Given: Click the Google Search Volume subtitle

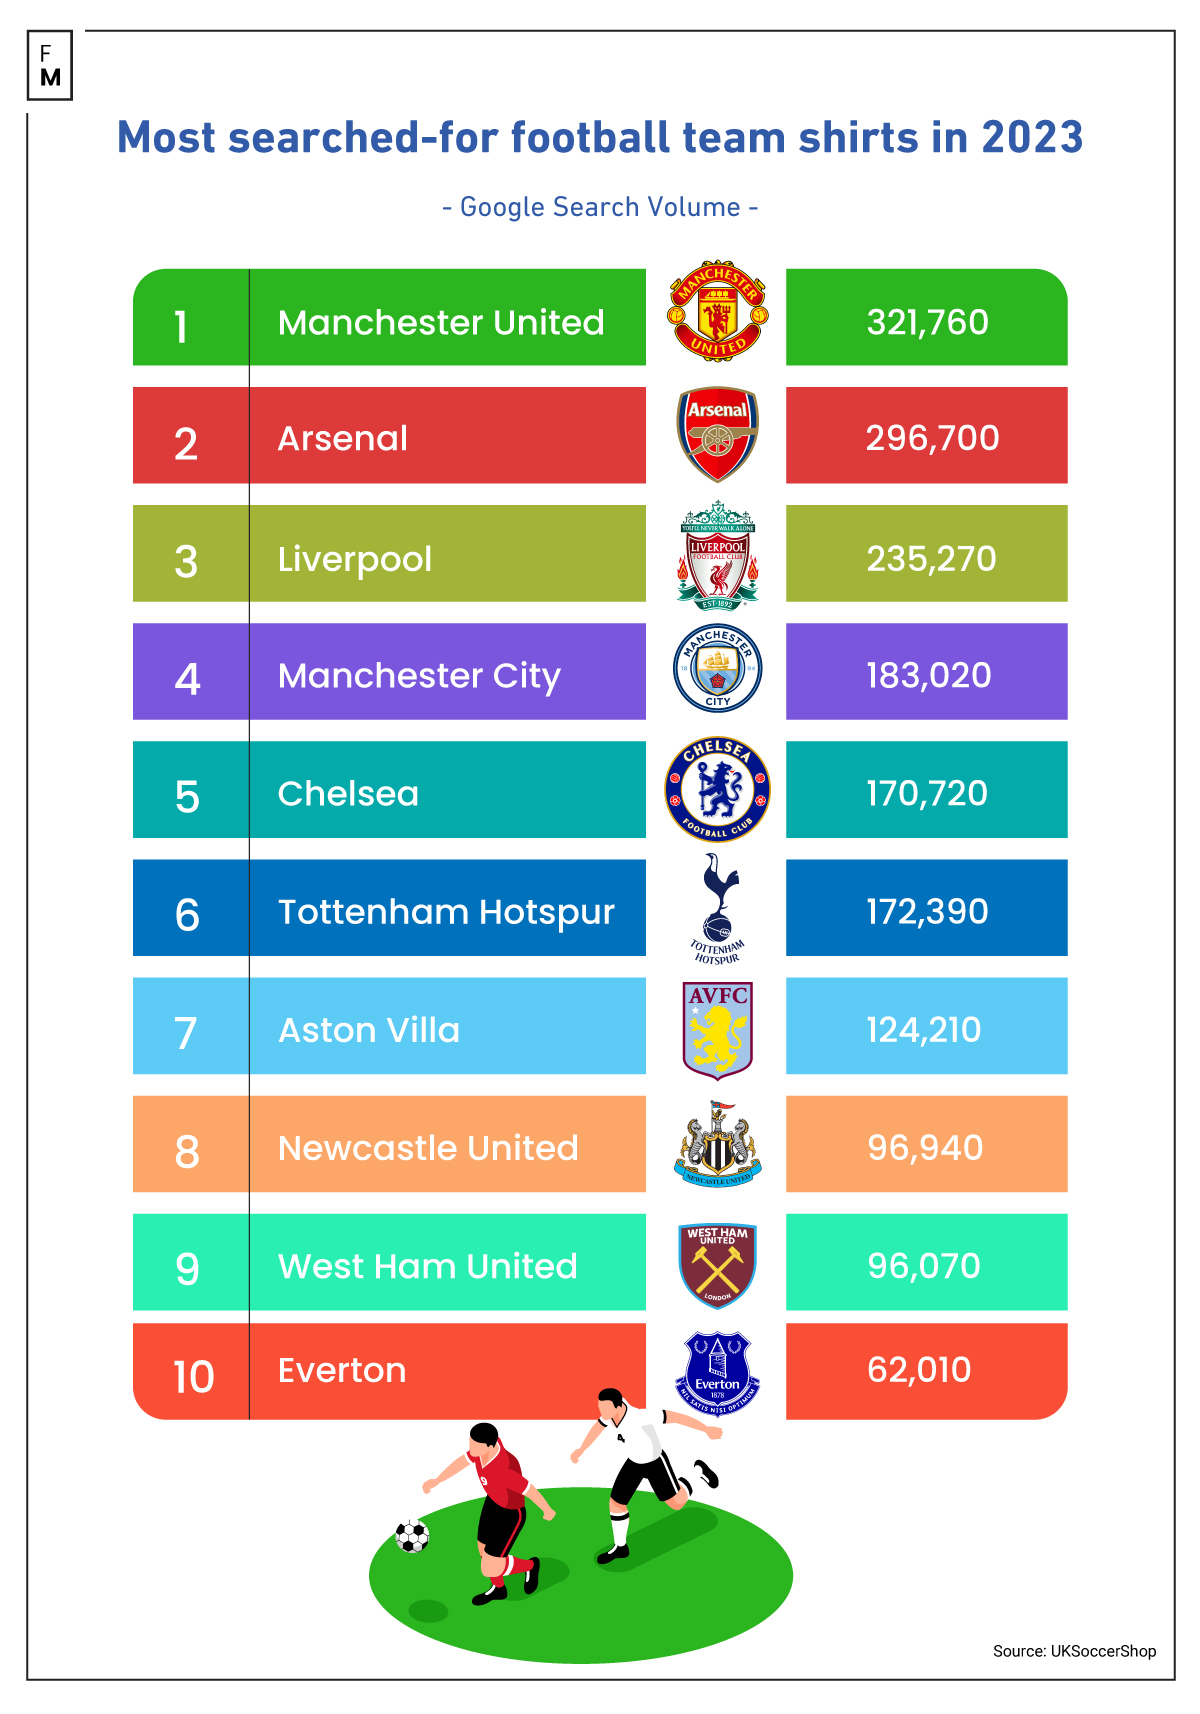Looking at the screenshot, I should pos(600,207).
